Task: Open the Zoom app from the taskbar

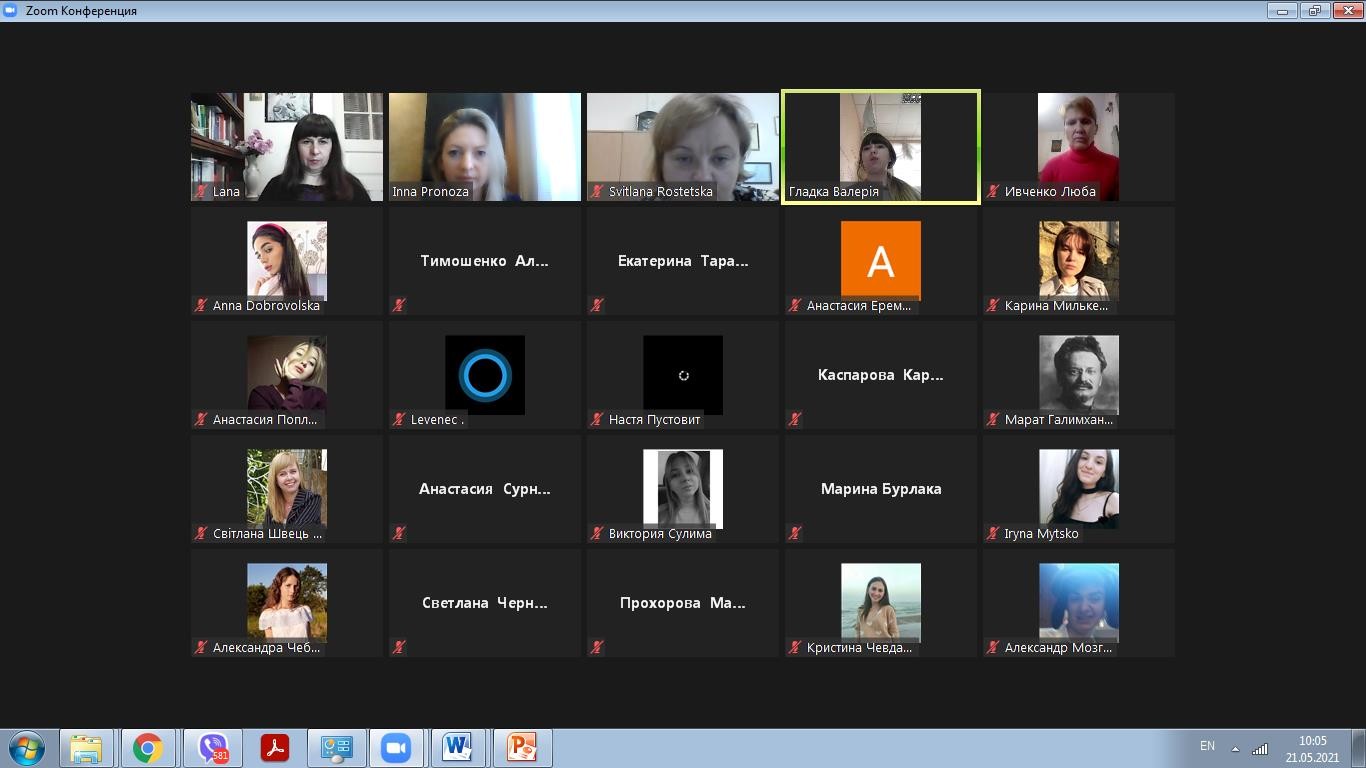Action: (396, 748)
